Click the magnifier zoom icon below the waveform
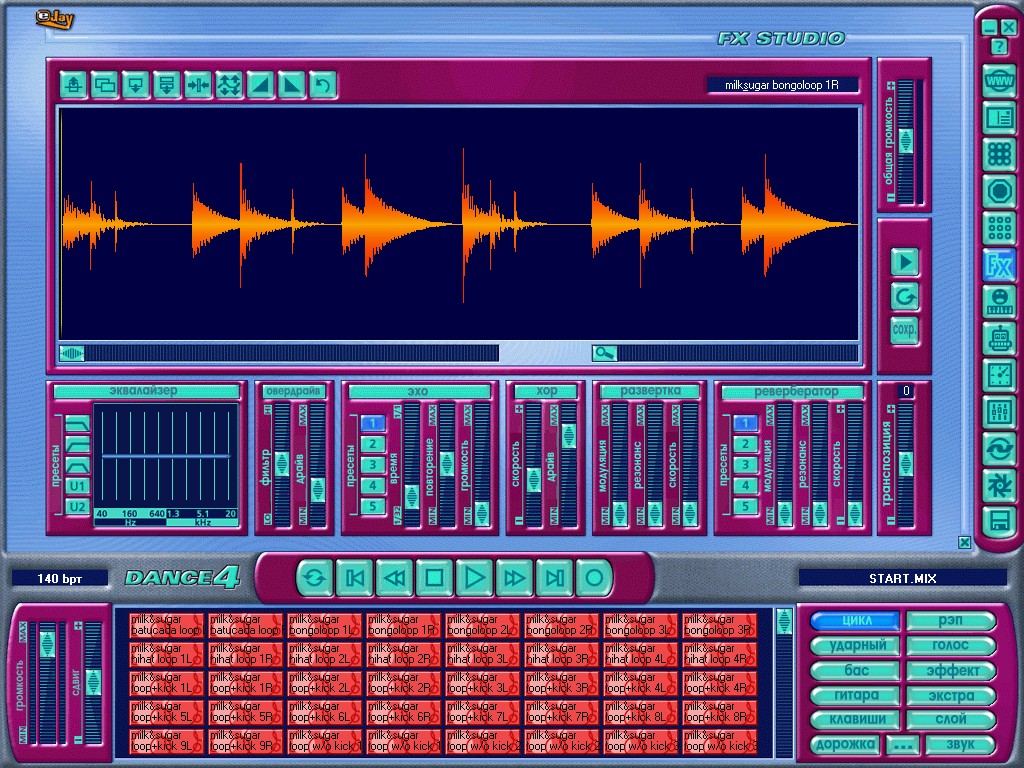The height and width of the screenshot is (768, 1024). click(x=604, y=352)
